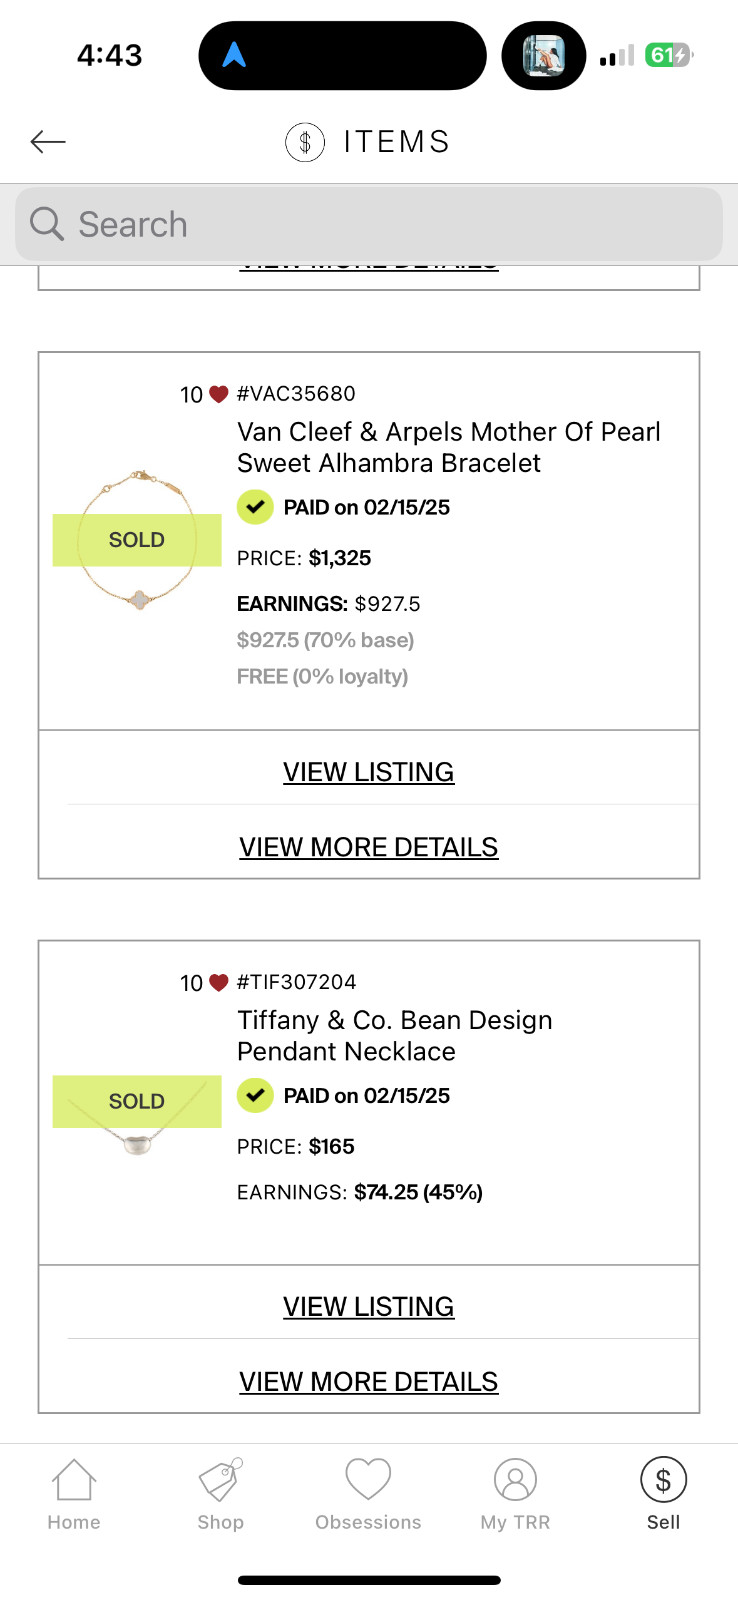738x1600 pixels.
Task: Expand View More Details for Tiffany necklace
Action: tap(369, 1382)
